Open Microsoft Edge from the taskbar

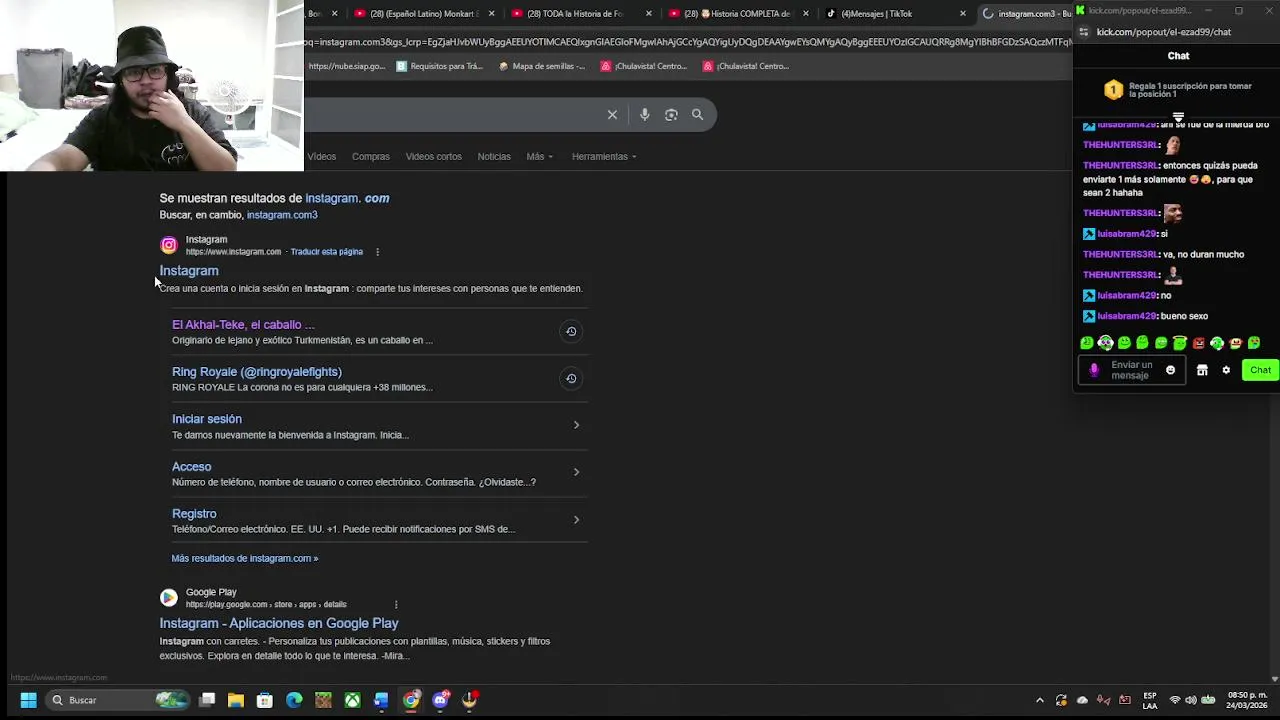(294, 700)
